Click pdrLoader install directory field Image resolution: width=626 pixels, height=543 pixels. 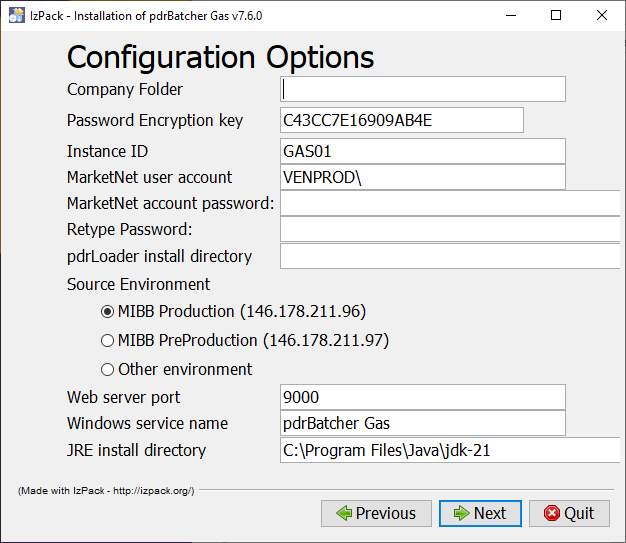(450, 256)
